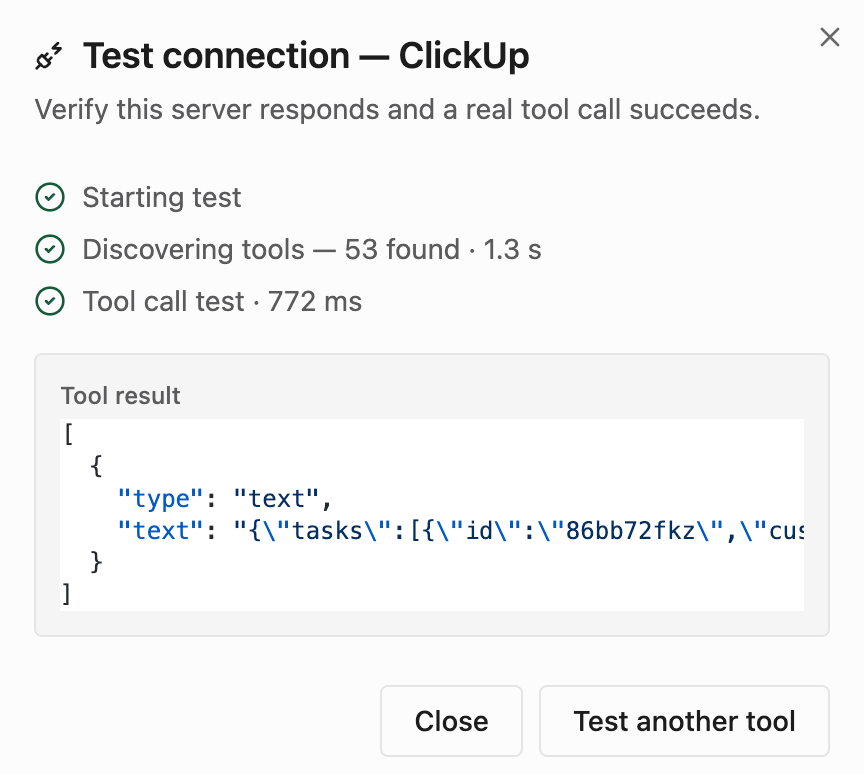Select the Starting test step label
The height and width of the screenshot is (774, 864).
tap(162, 197)
